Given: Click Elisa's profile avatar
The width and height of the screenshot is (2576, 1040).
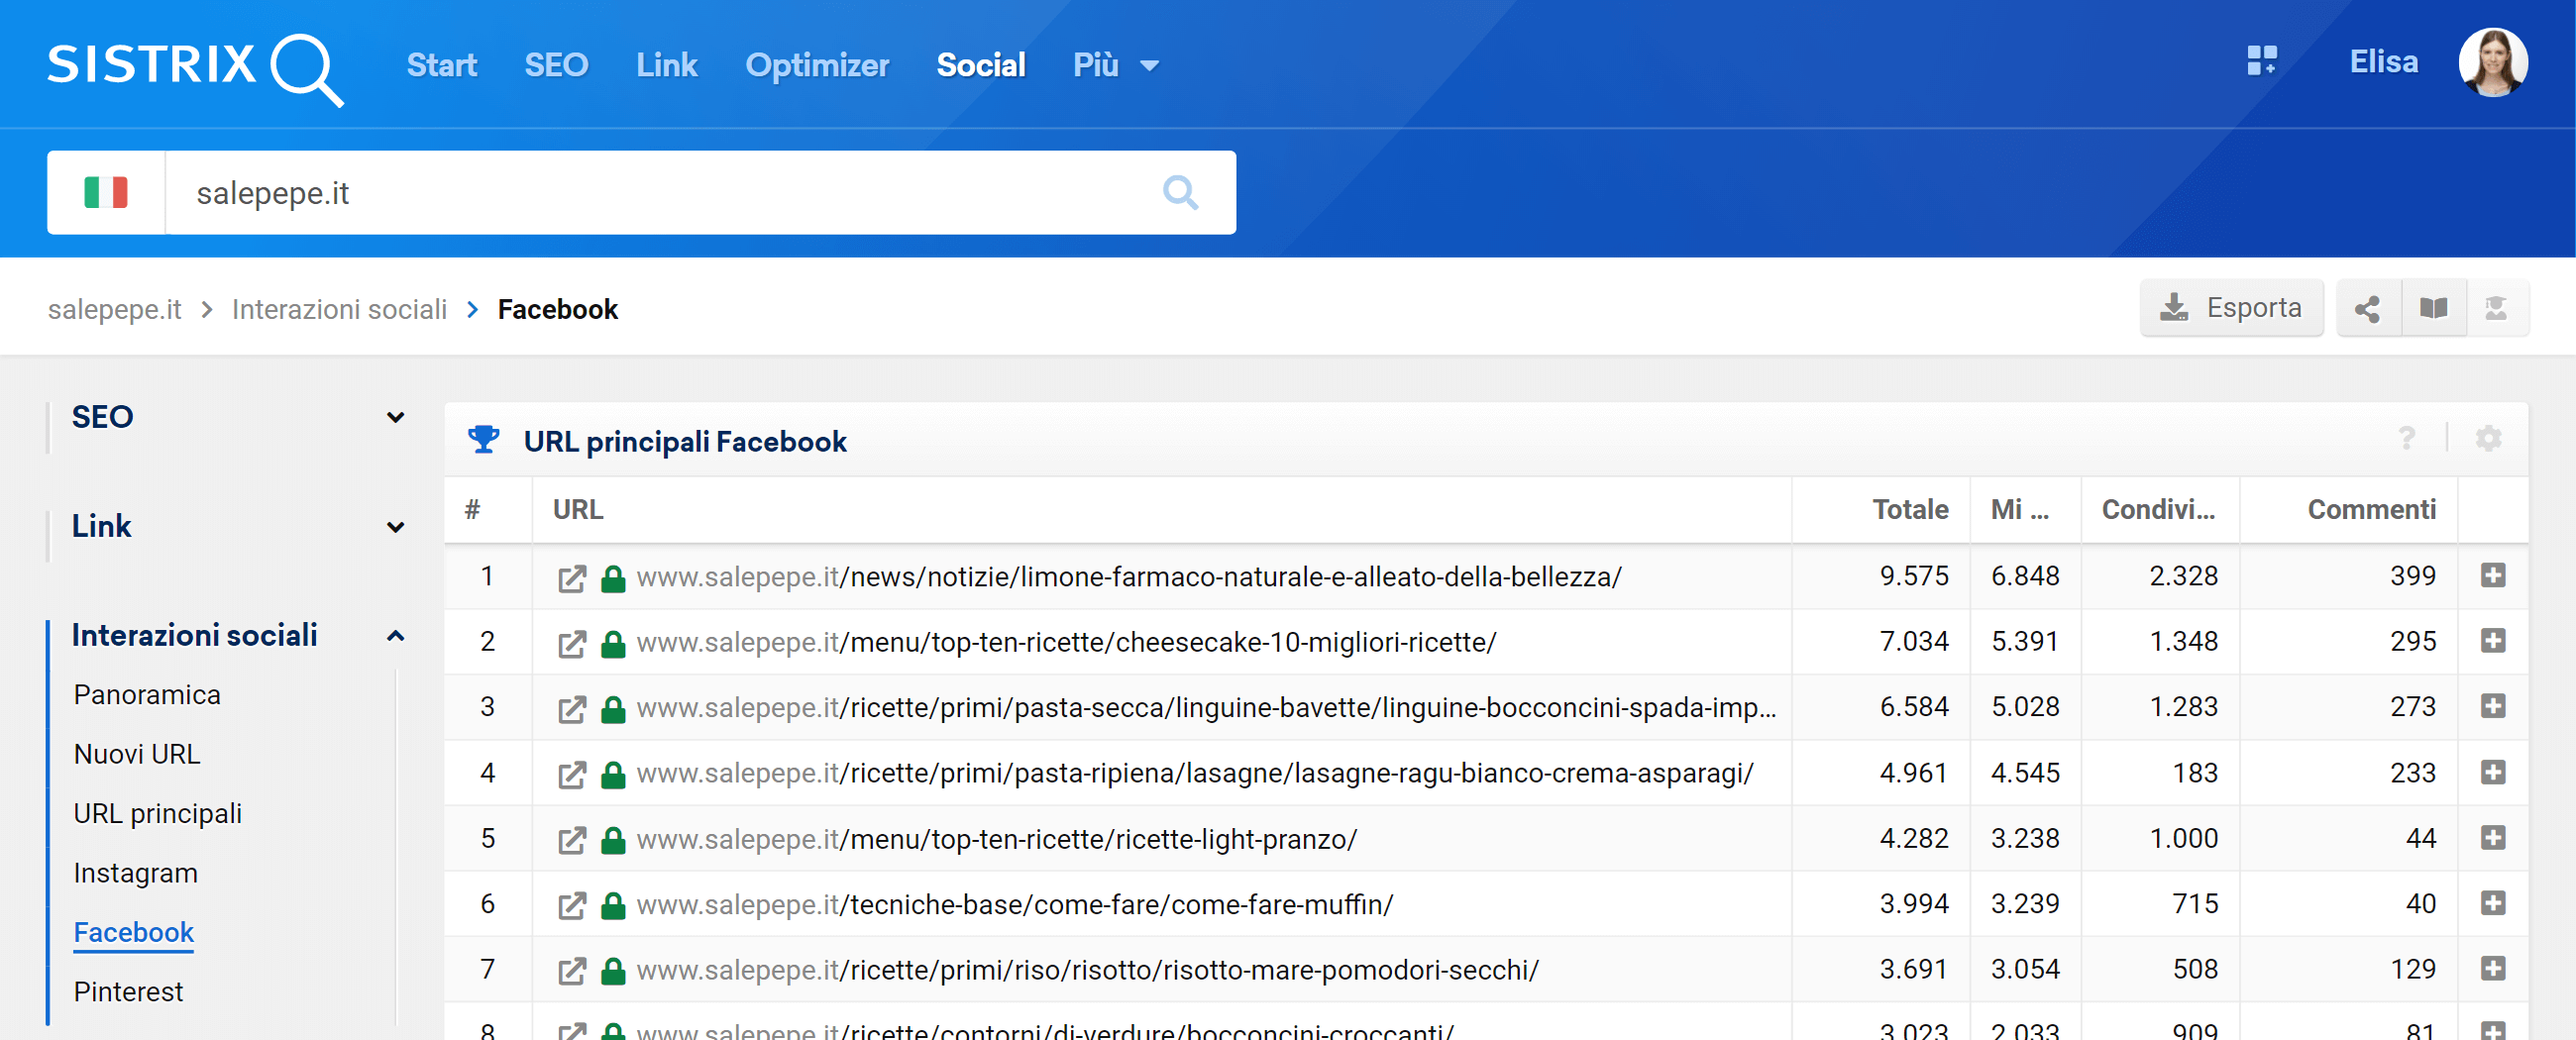Looking at the screenshot, I should 2493,63.
